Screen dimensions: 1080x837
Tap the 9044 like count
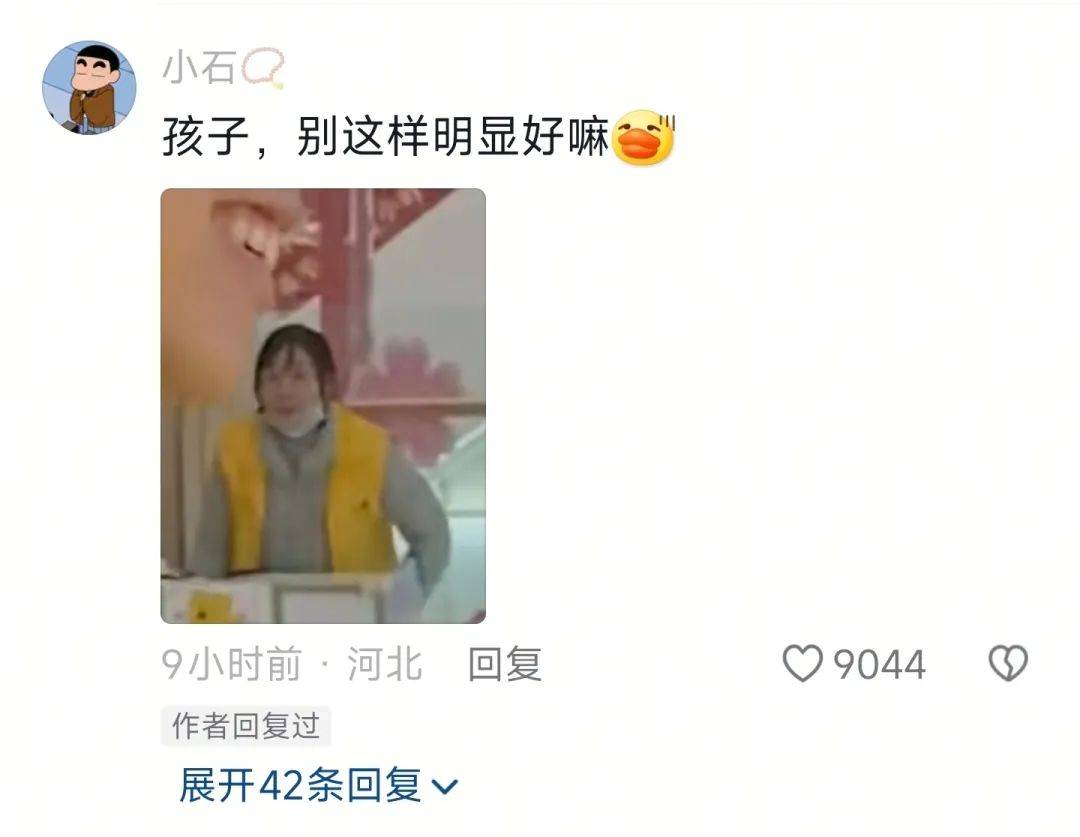[x=880, y=665]
